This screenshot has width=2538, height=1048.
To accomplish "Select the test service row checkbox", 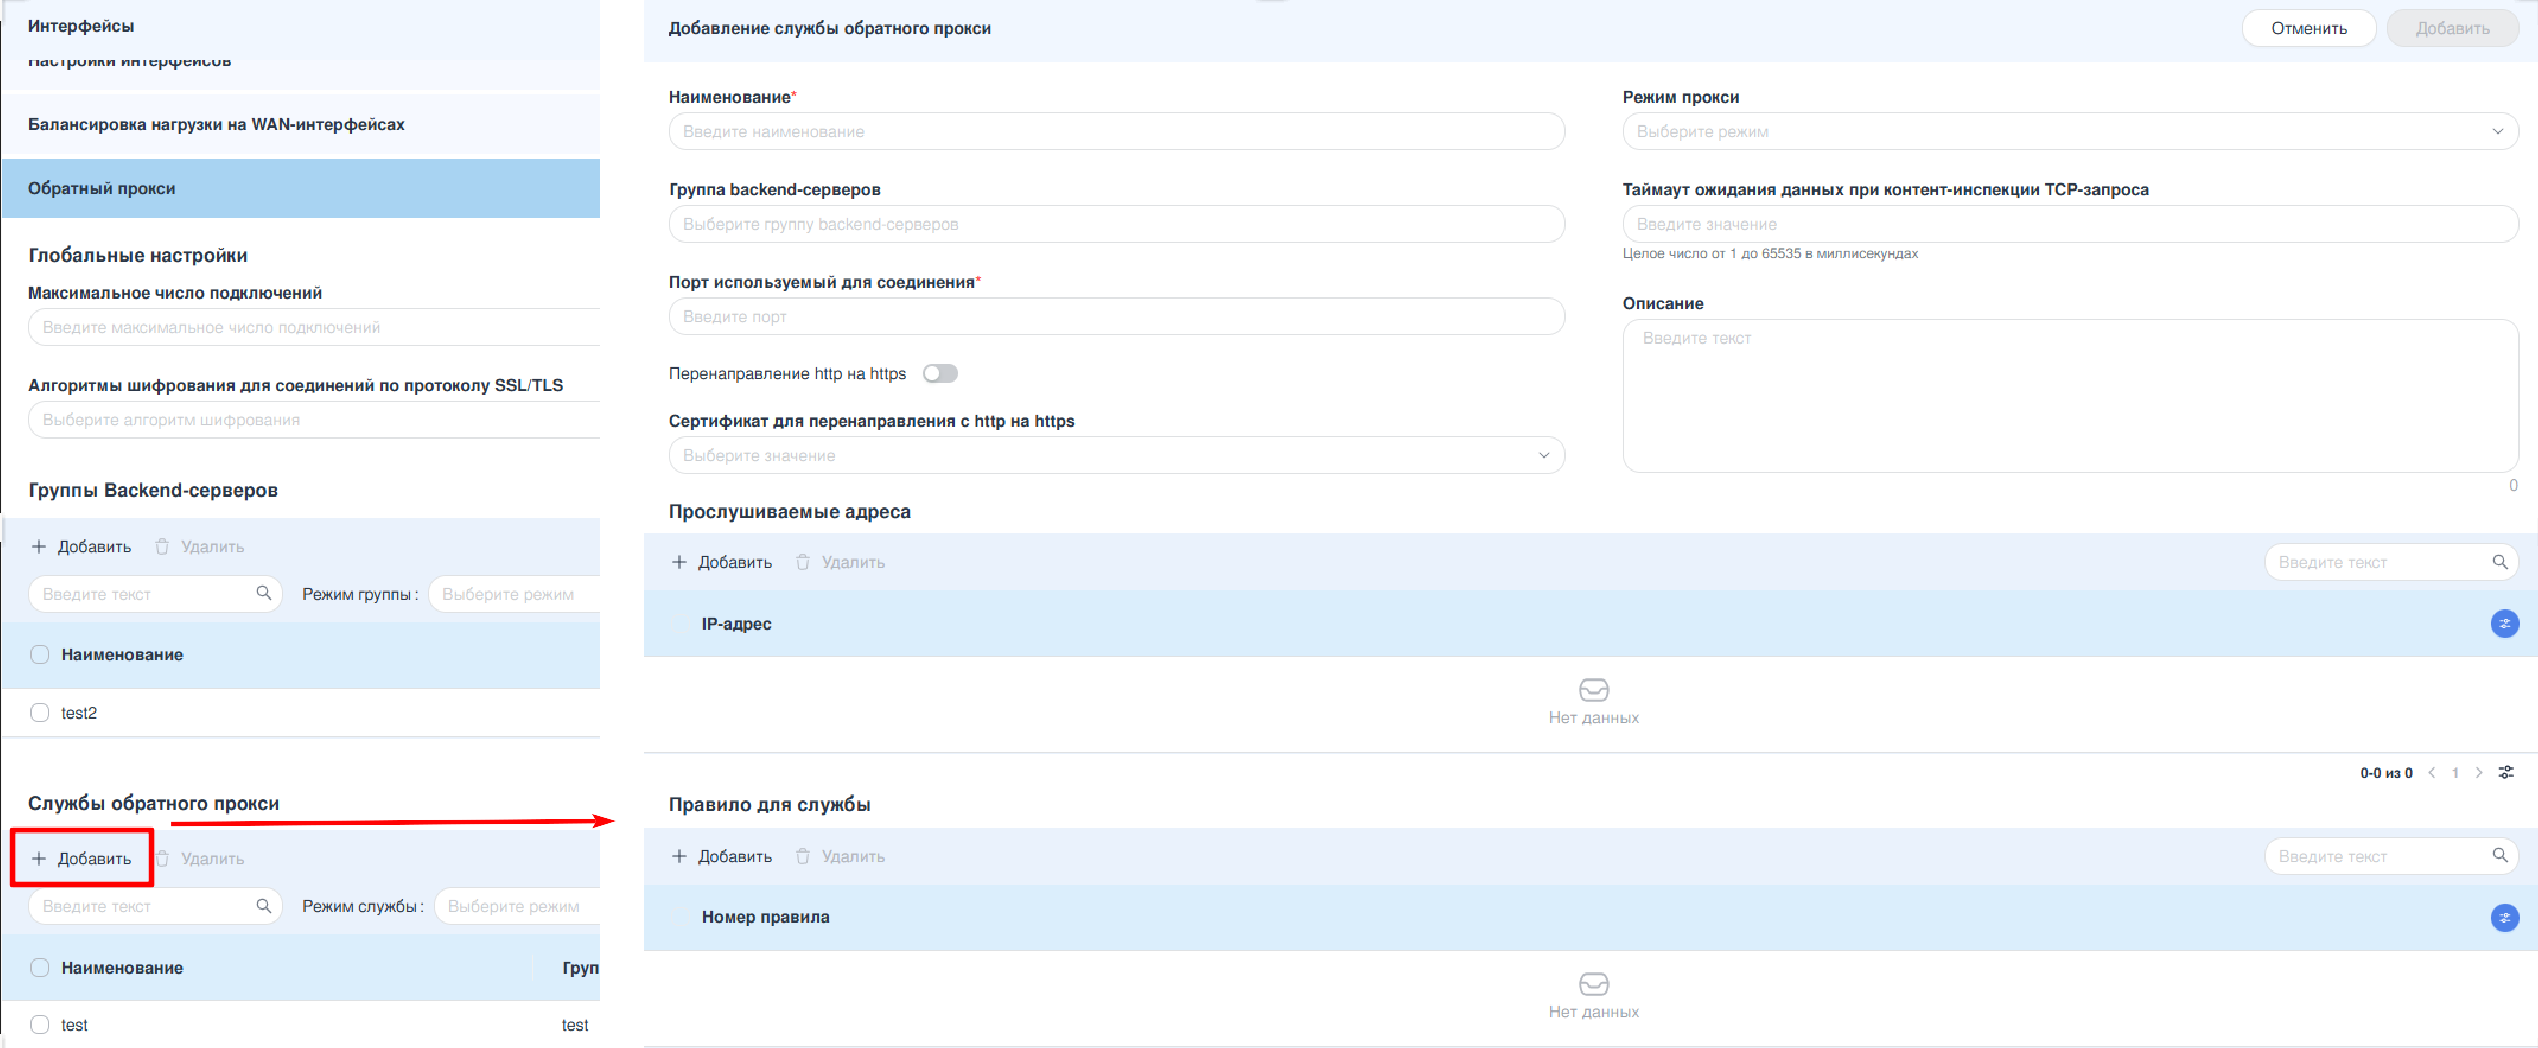I will point(40,1025).
